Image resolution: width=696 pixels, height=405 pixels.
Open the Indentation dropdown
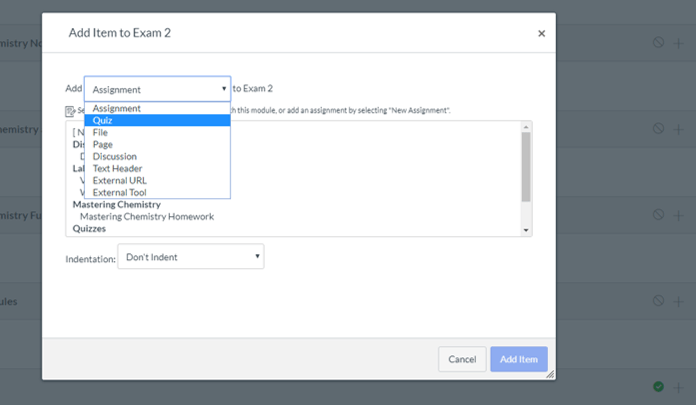[x=190, y=257]
